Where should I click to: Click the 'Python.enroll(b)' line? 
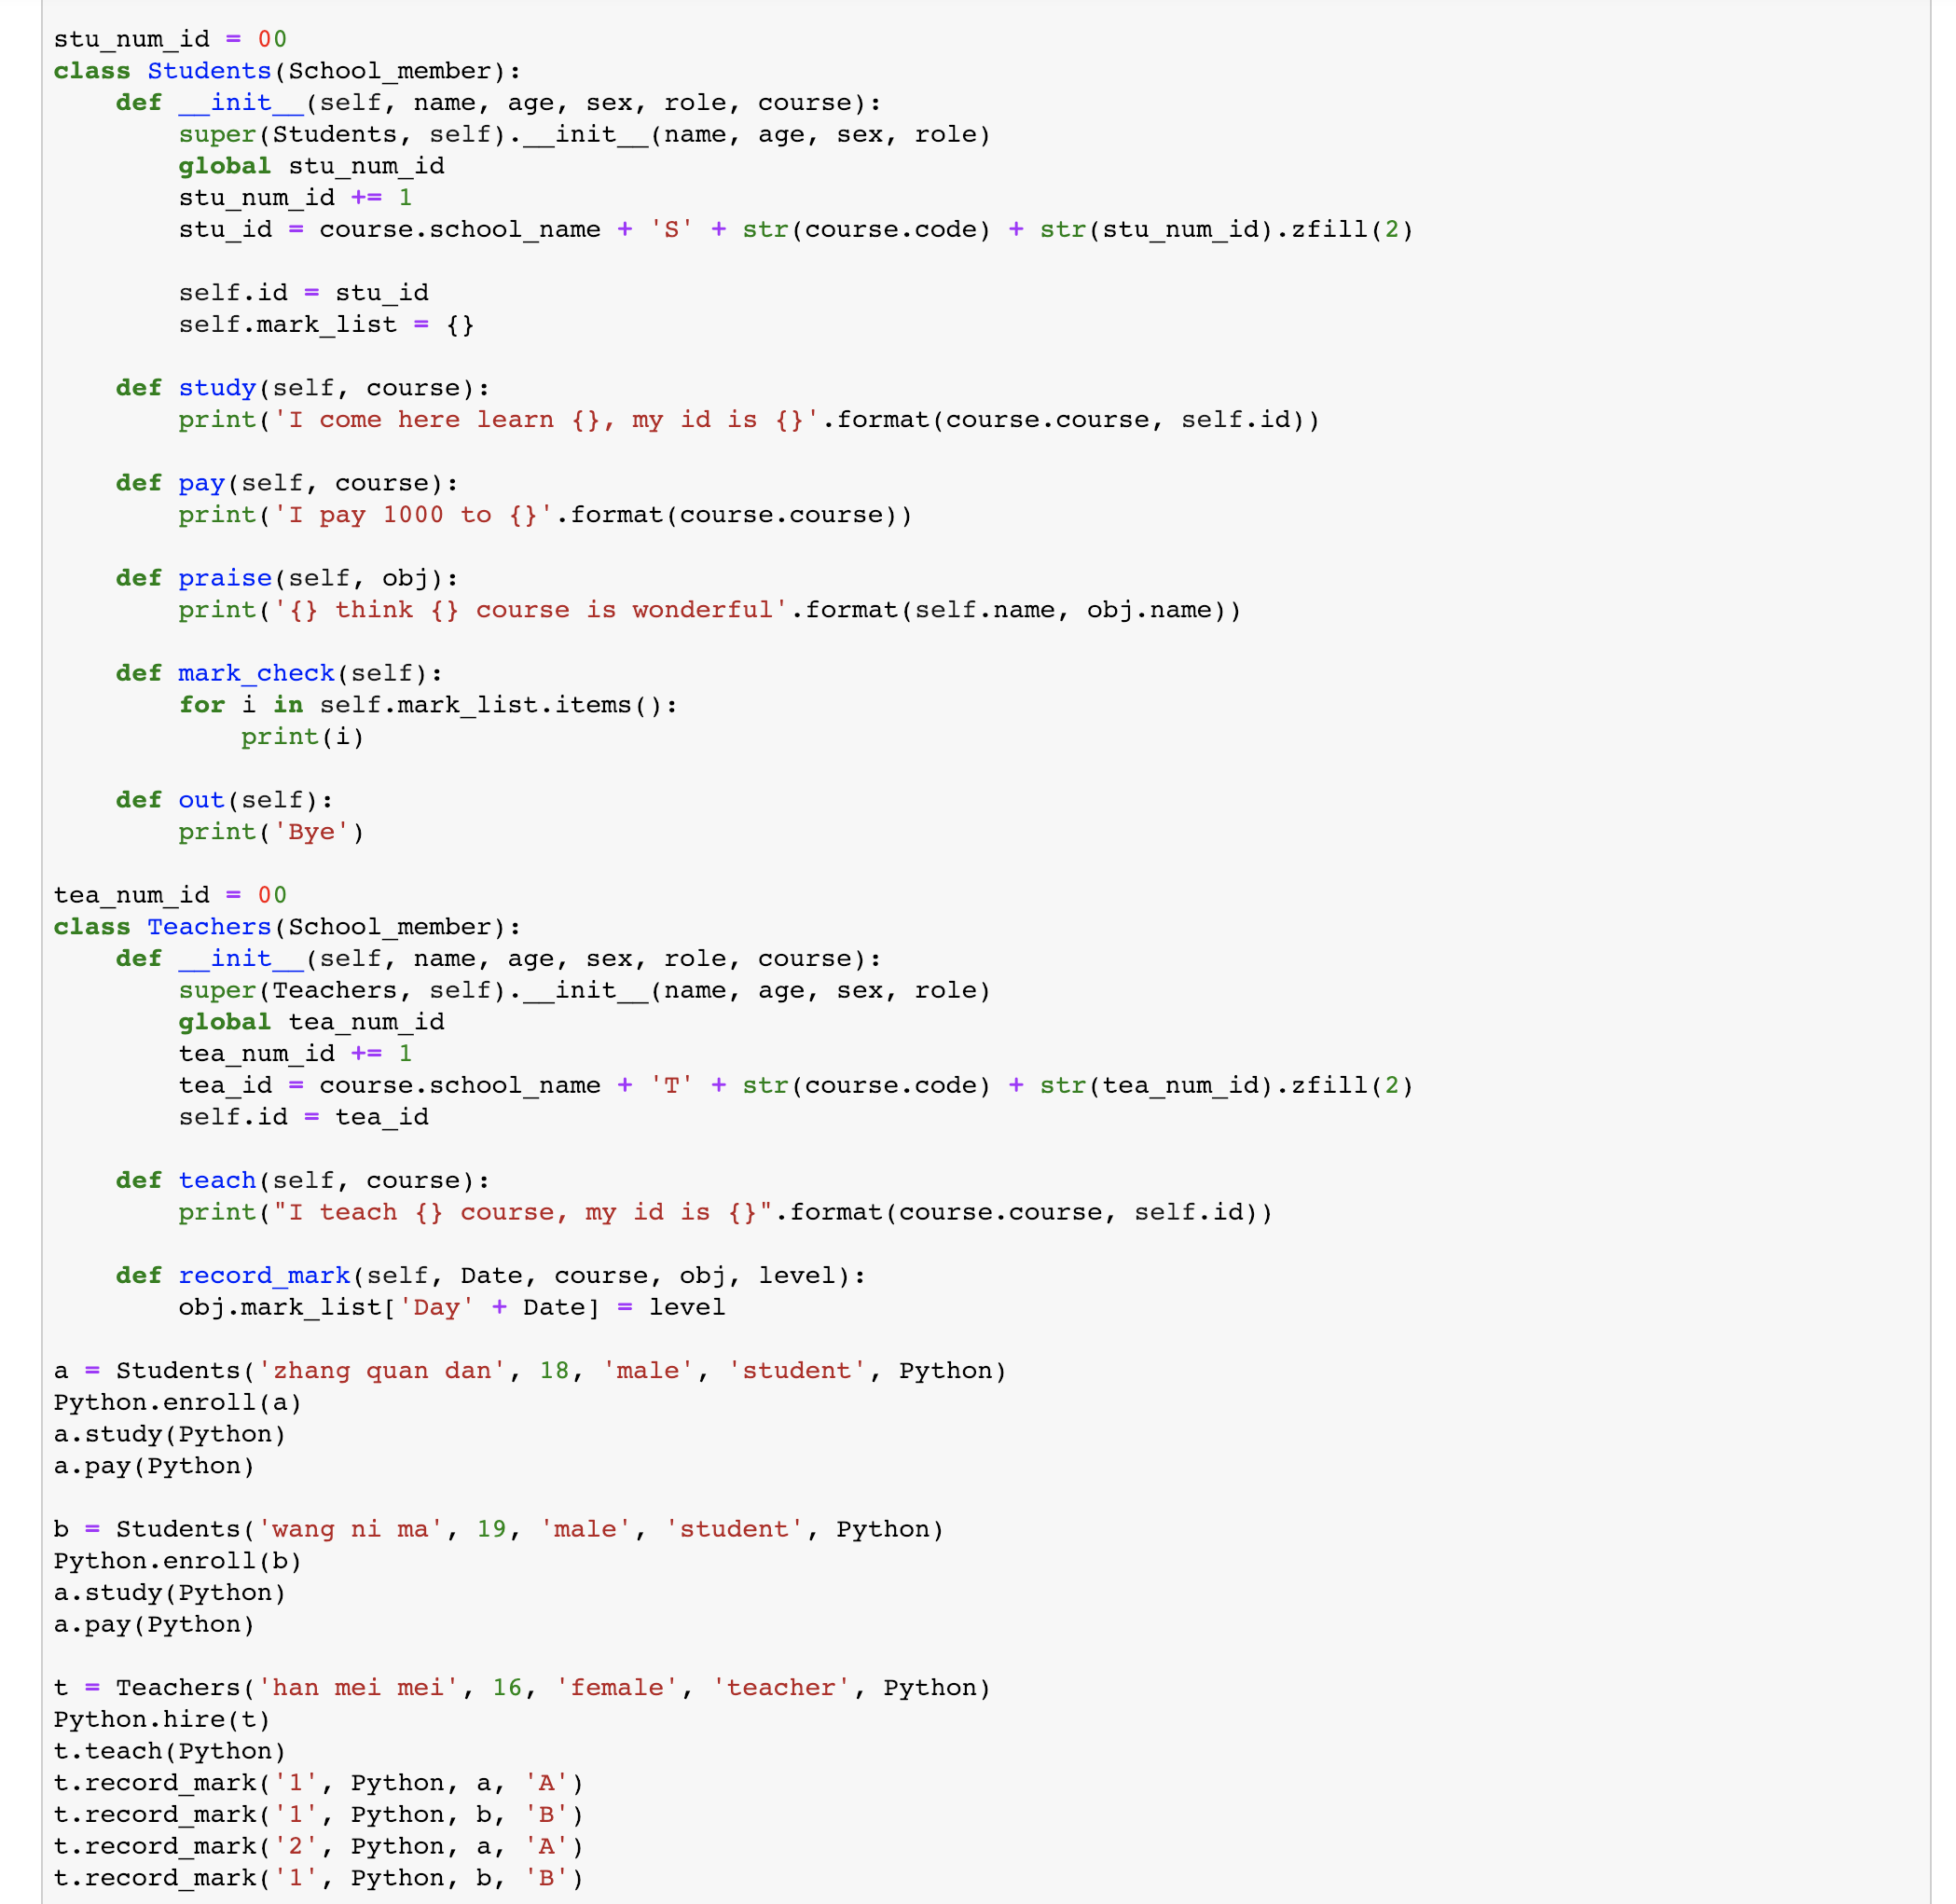(177, 1561)
